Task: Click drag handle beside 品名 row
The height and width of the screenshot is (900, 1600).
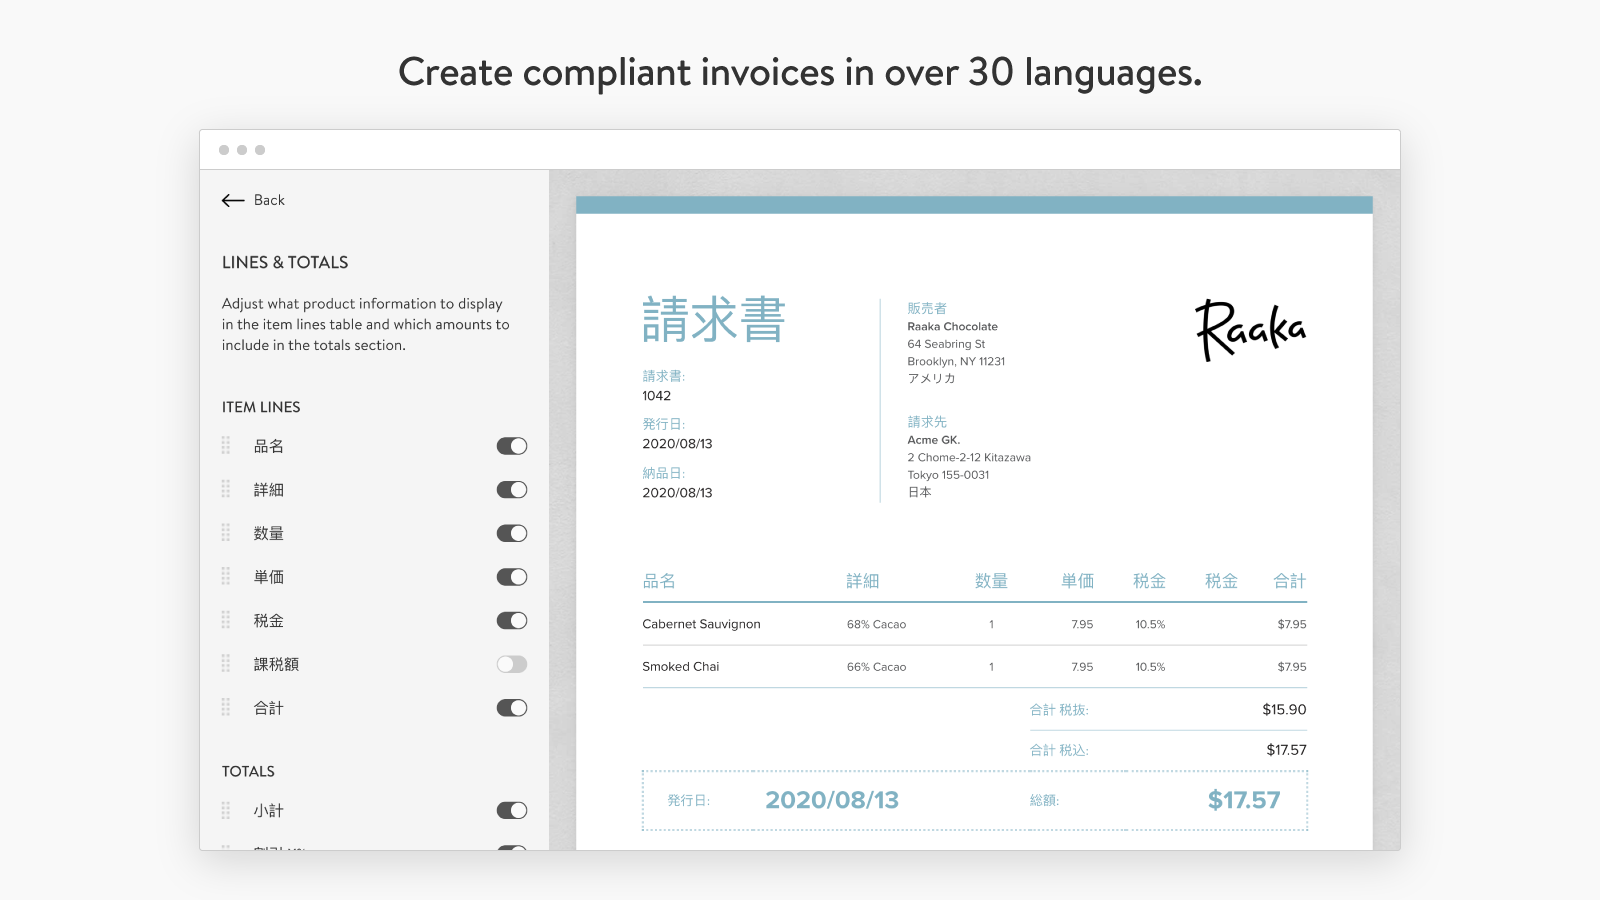Action: pyautogui.click(x=226, y=446)
